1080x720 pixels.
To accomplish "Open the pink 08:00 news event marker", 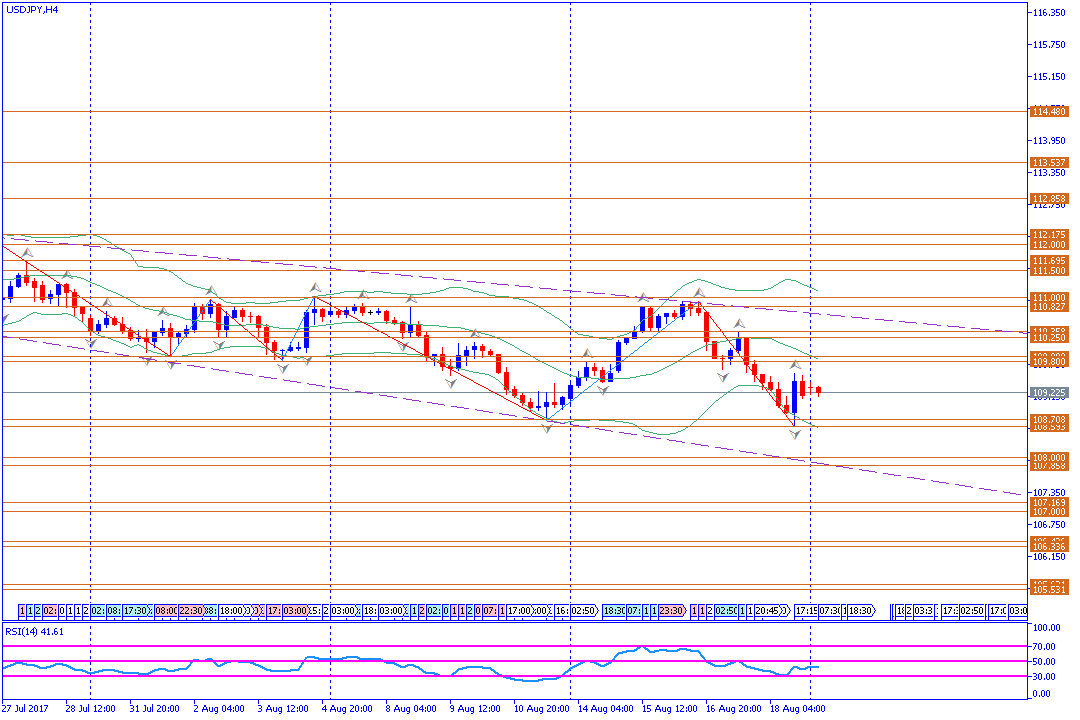I will coord(166,610).
